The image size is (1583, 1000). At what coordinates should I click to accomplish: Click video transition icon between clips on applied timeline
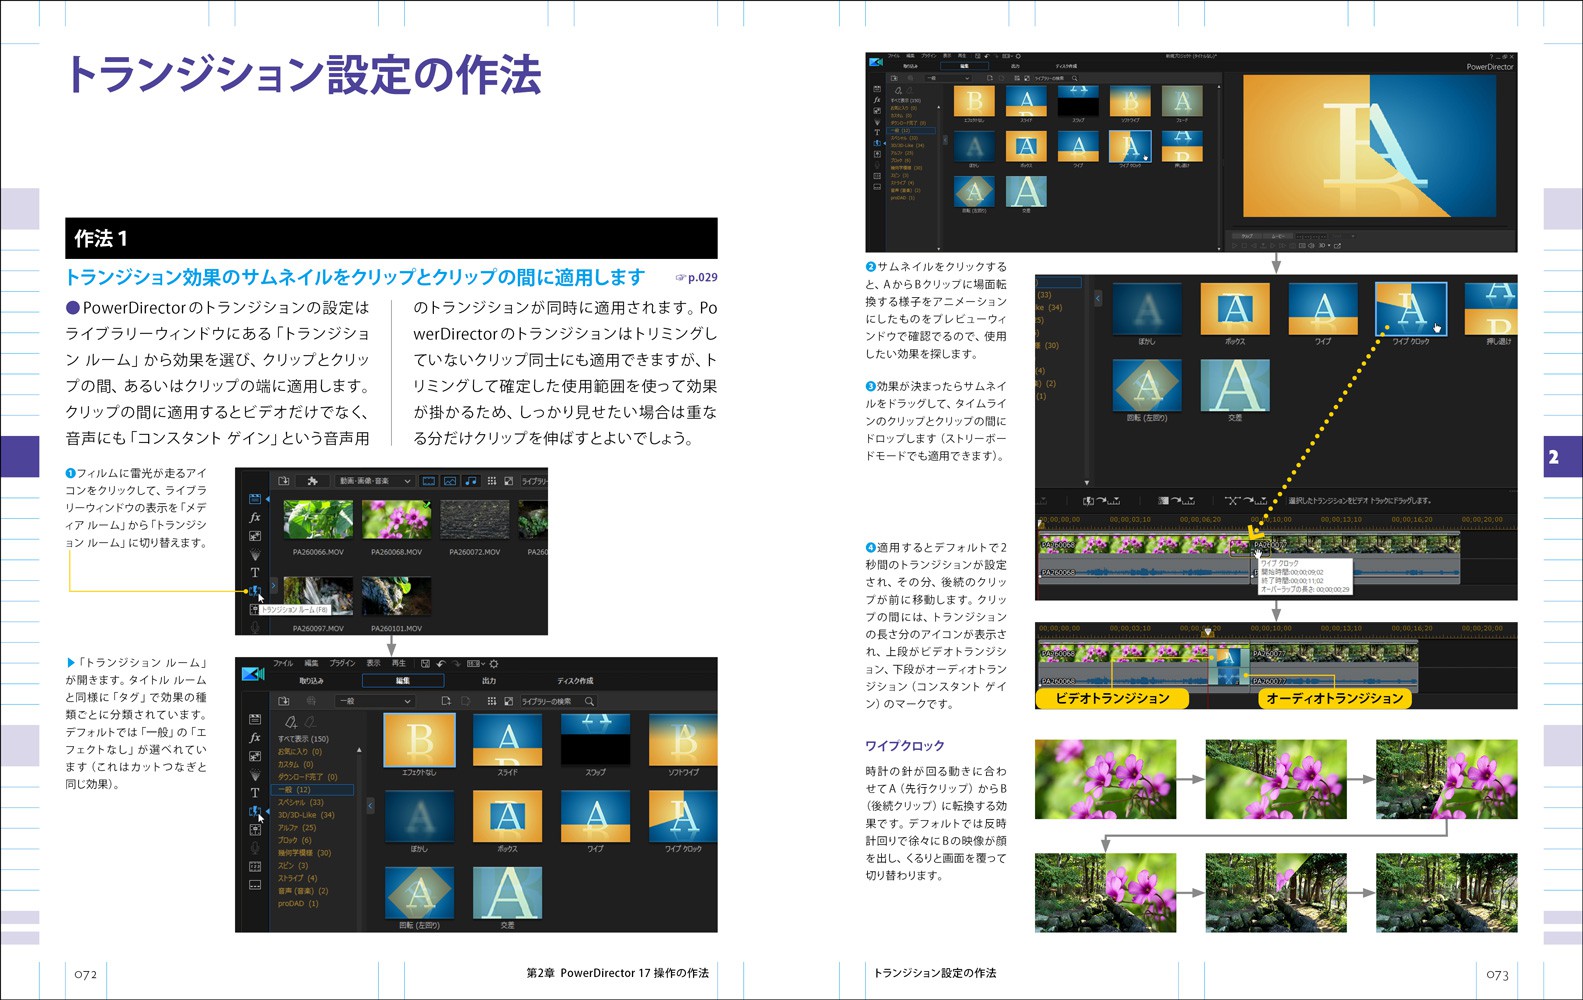1229,658
